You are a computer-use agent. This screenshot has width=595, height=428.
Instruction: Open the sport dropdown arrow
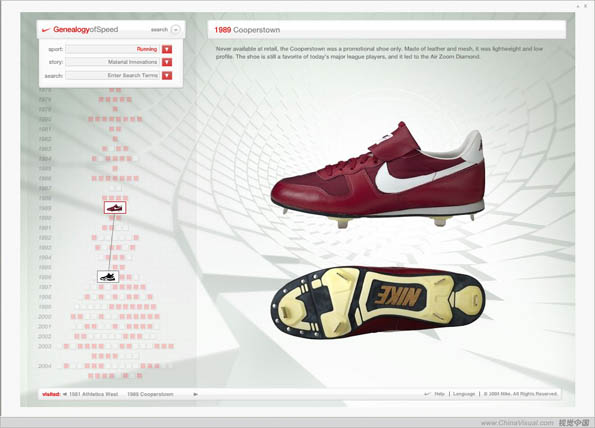(x=167, y=49)
